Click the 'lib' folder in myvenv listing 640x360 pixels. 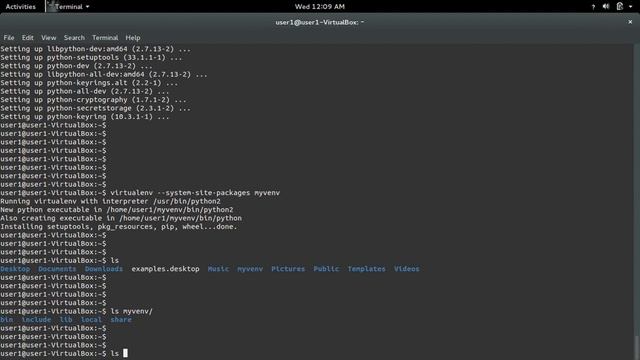[x=66, y=320]
